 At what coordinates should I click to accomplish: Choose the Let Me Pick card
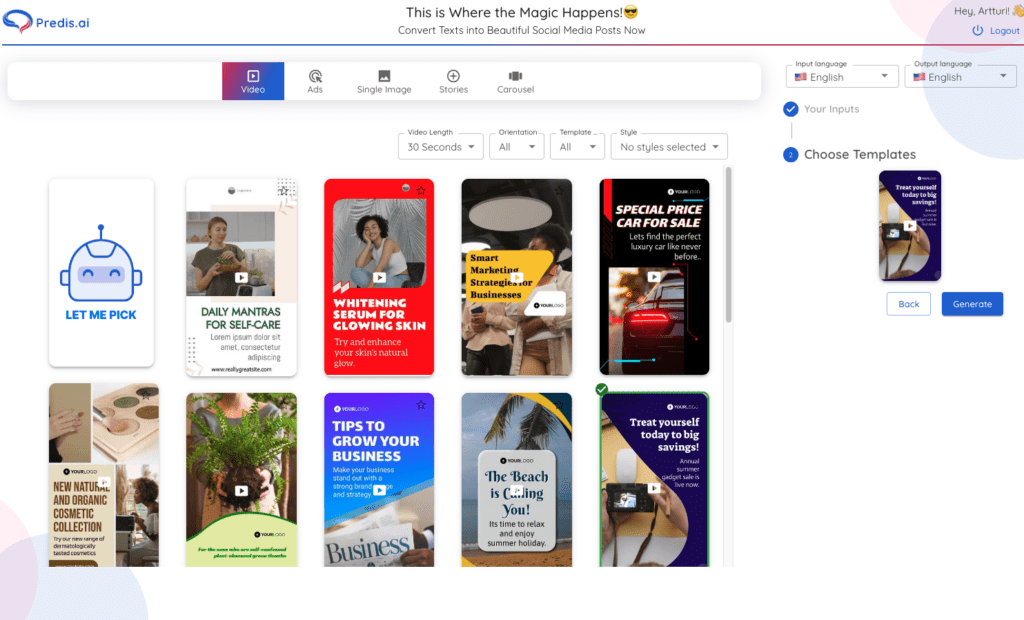[101, 272]
